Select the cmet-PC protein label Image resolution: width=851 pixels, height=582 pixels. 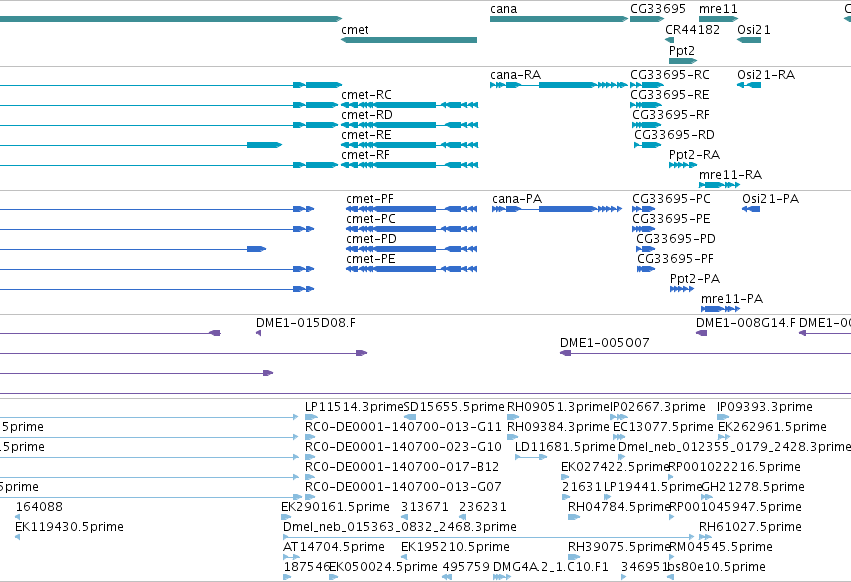click(x=371, y=219)
